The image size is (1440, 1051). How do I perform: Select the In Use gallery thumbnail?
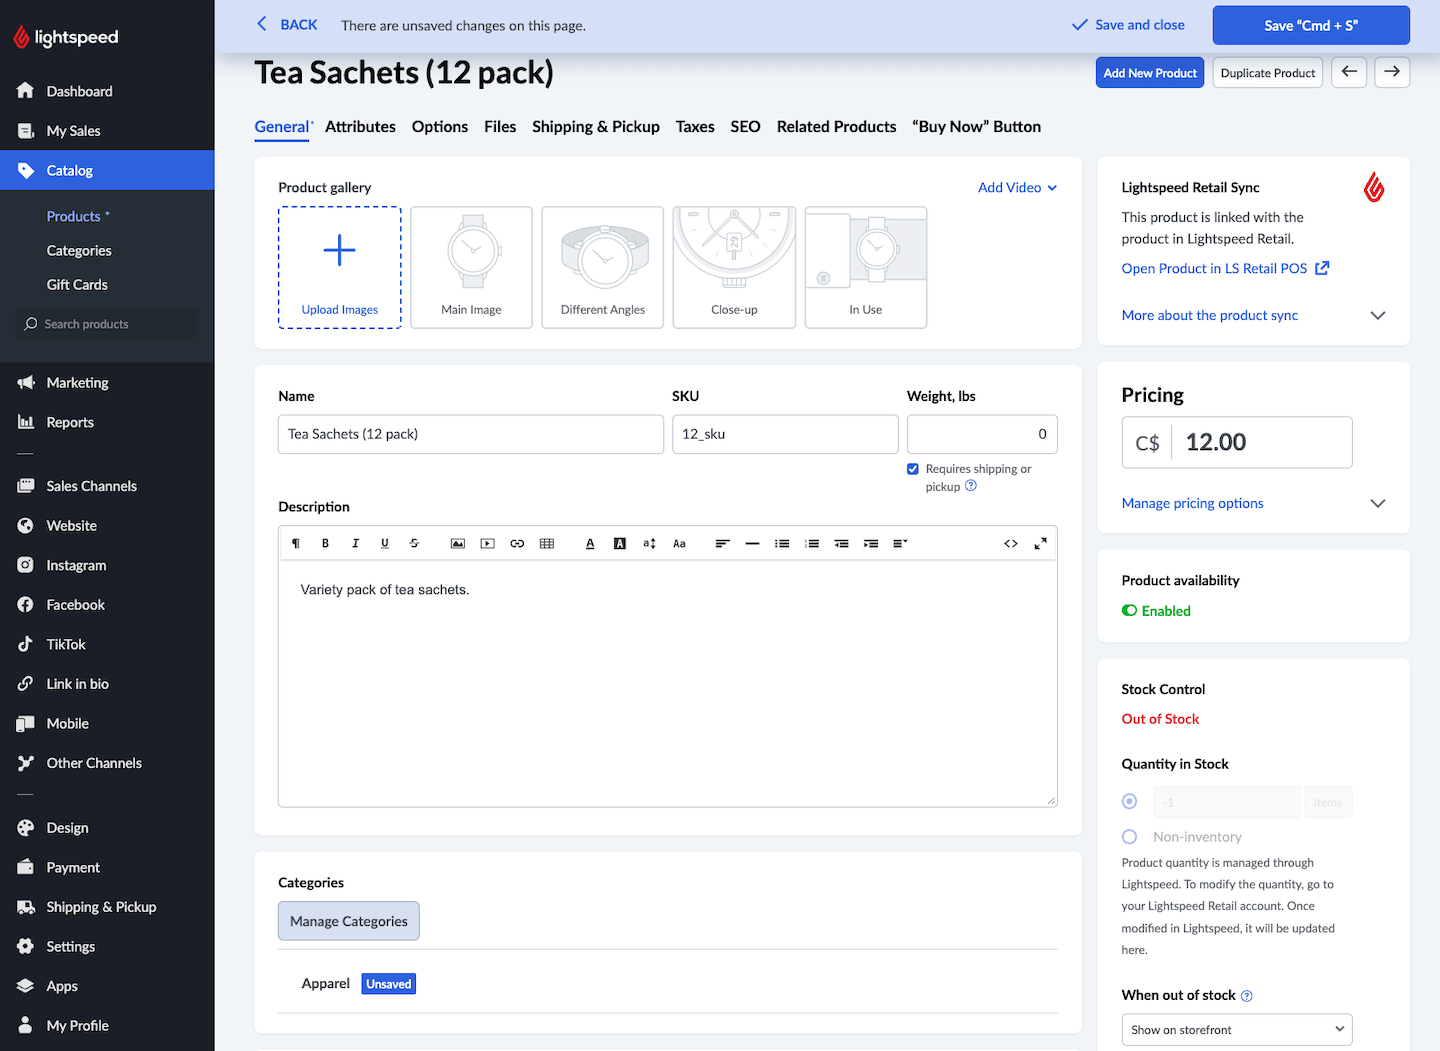(x=866, y=267)
